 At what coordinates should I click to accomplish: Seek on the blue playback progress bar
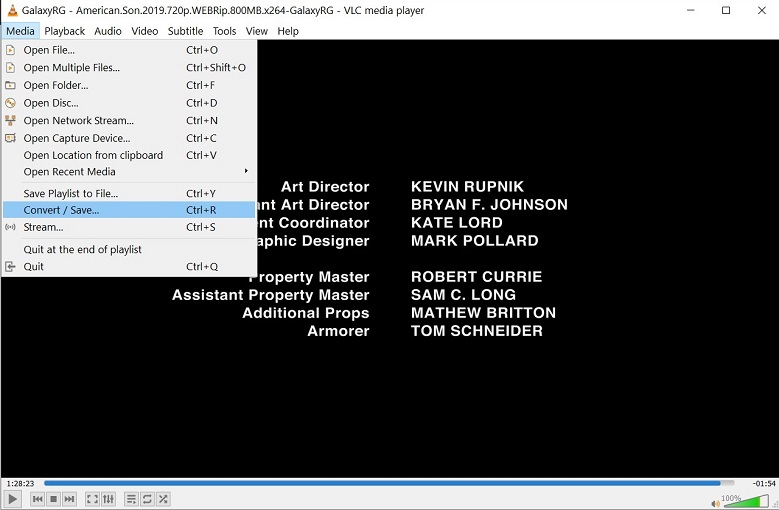pyautogui.click(x=389, y=483)
